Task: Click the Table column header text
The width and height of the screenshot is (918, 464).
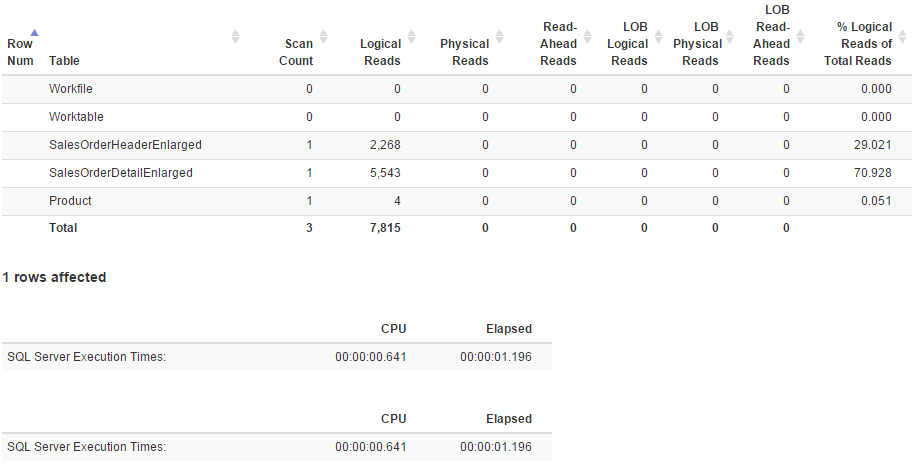Action: coord(64,61)
